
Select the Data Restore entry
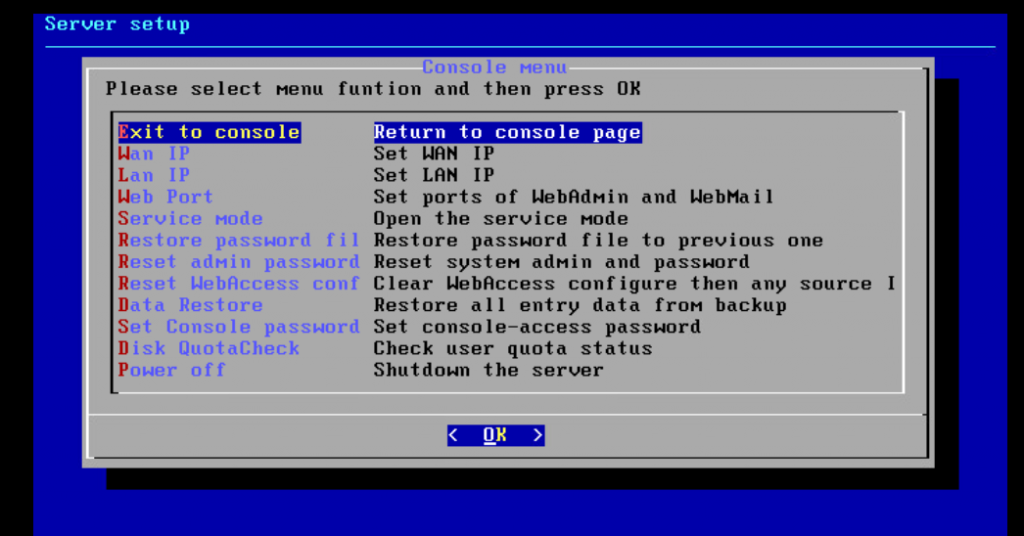191,305
